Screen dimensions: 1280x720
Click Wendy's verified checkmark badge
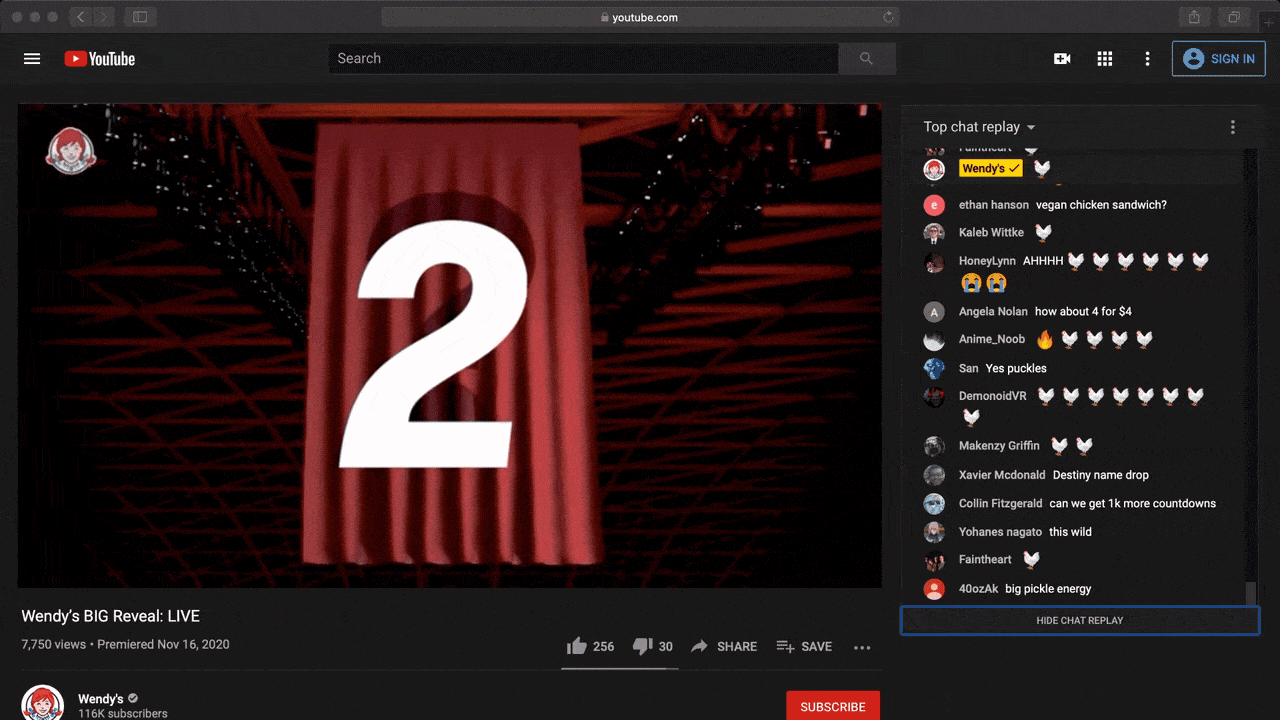pos(133,699)
